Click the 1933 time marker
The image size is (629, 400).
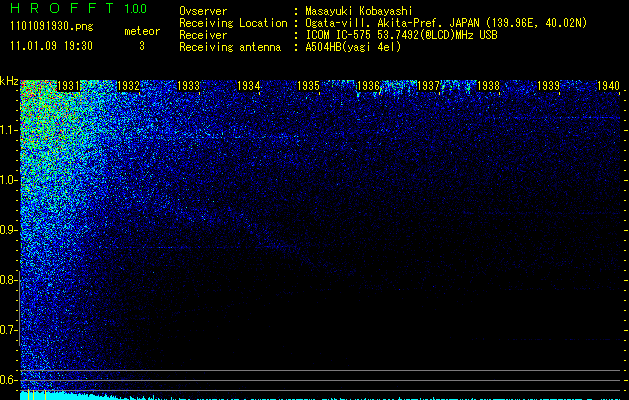coord(189,86)
